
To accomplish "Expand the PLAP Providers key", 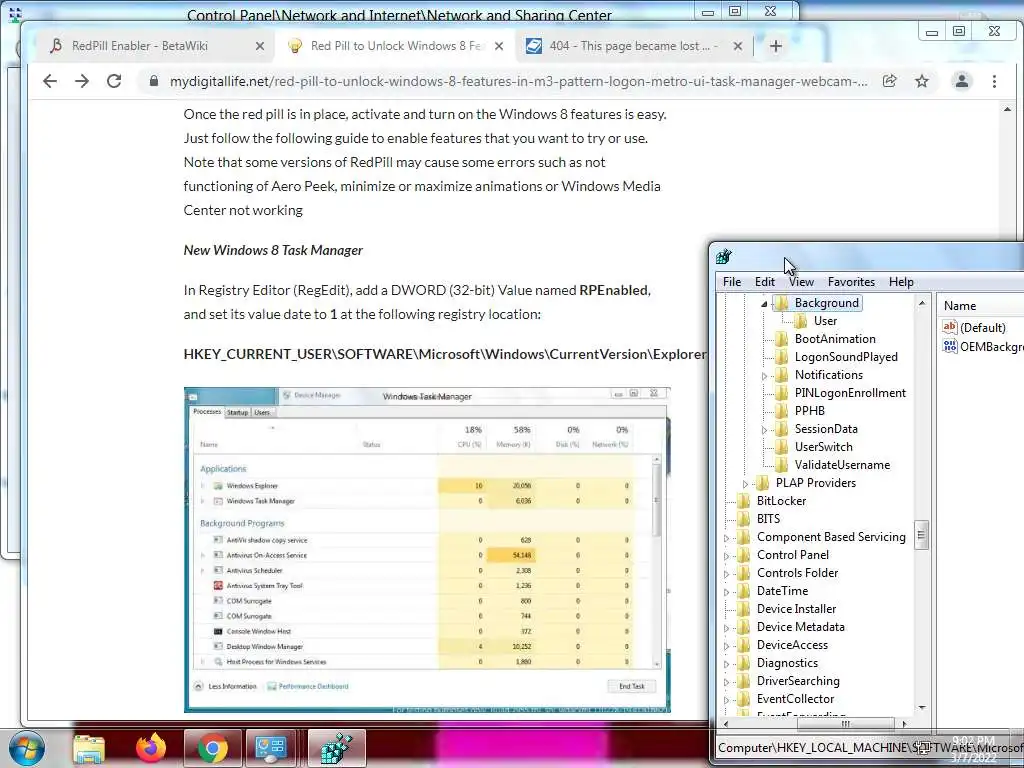I will pyautogui.click(x=745, y=484).
